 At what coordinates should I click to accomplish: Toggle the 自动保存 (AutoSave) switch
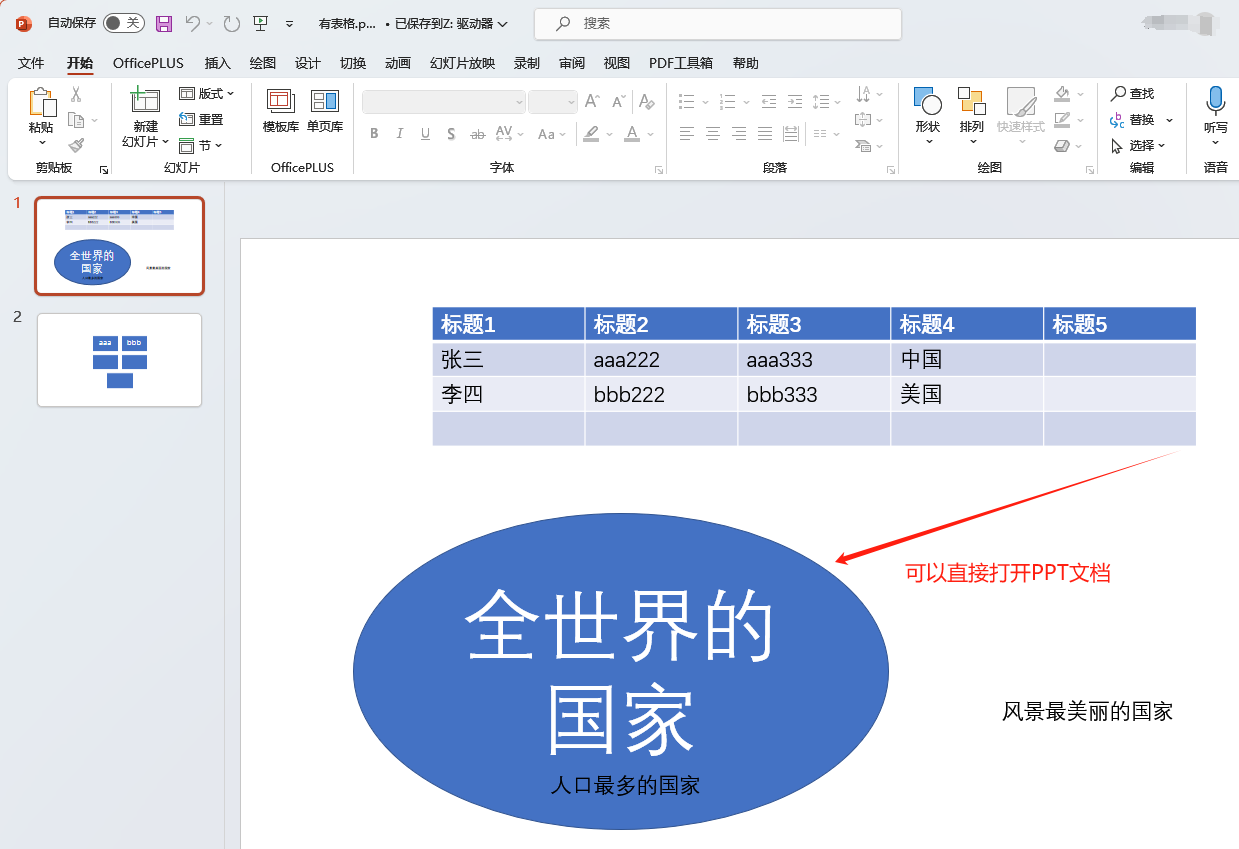(x=123, y=23)
